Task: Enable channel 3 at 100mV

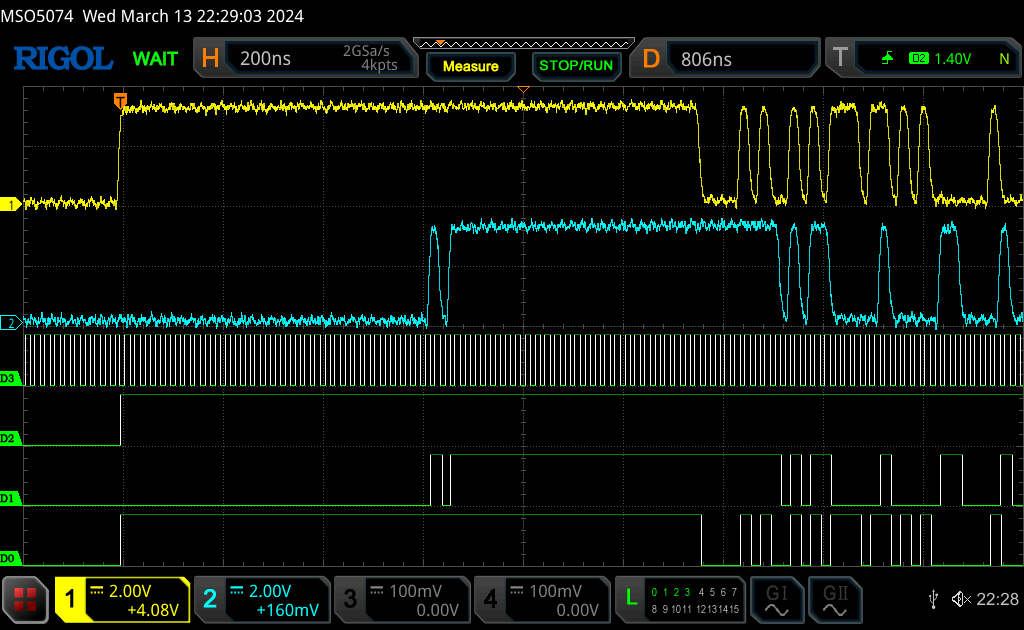Action: coord(402,599)
